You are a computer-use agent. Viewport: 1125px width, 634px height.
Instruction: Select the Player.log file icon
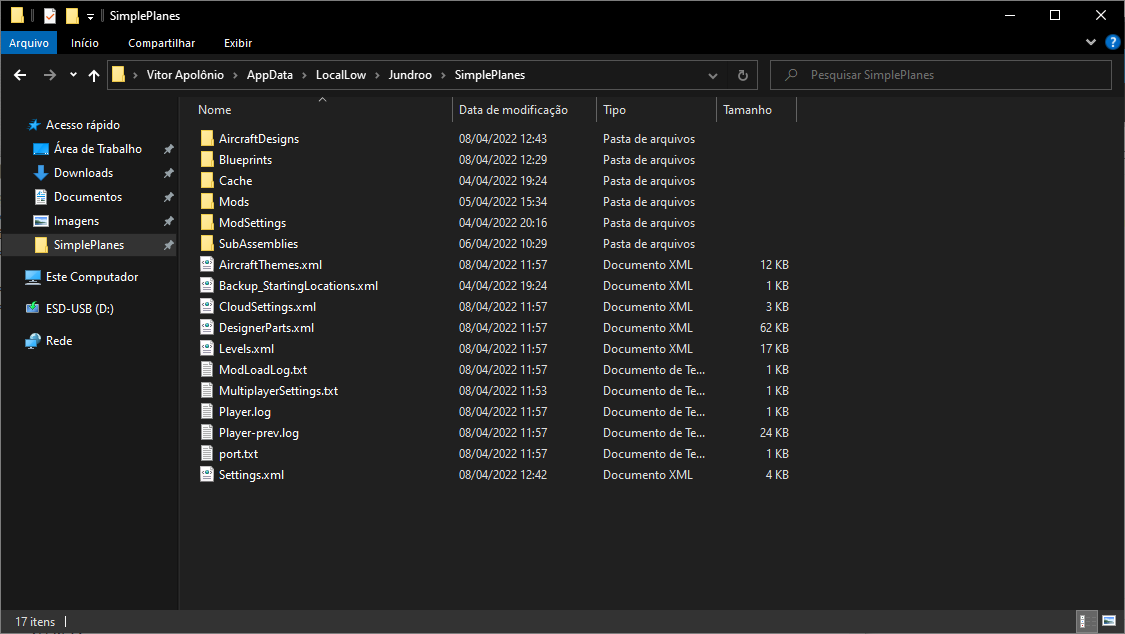pos(207,412)
